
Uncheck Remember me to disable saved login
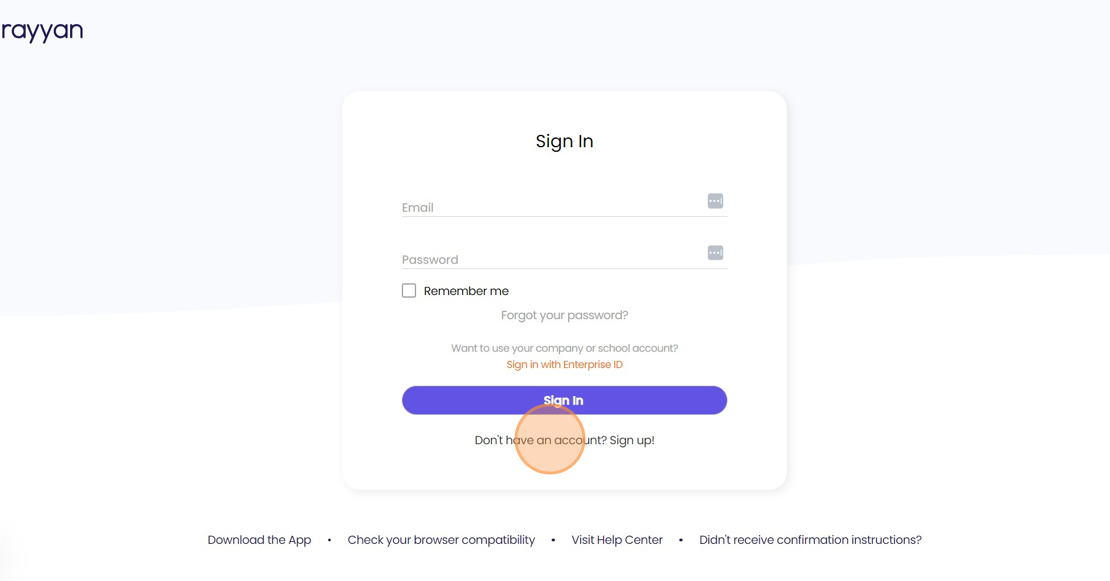409,290
